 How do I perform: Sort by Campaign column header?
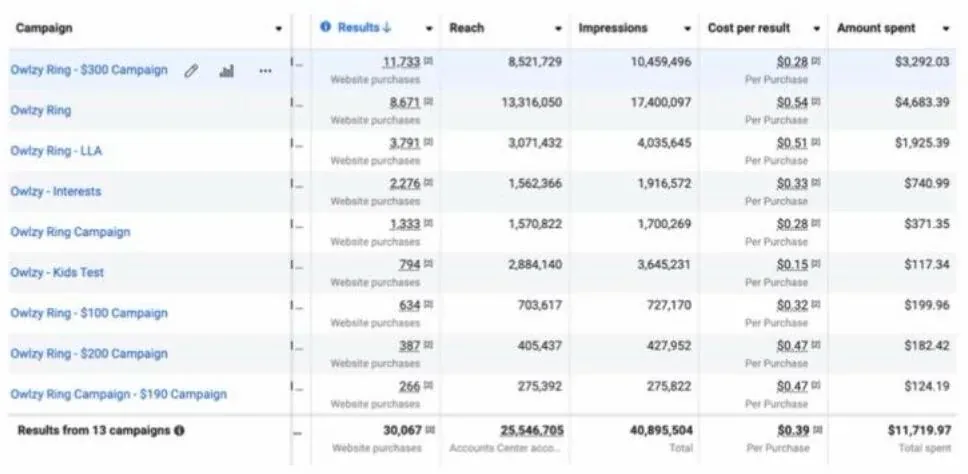(x=44, y=28)
